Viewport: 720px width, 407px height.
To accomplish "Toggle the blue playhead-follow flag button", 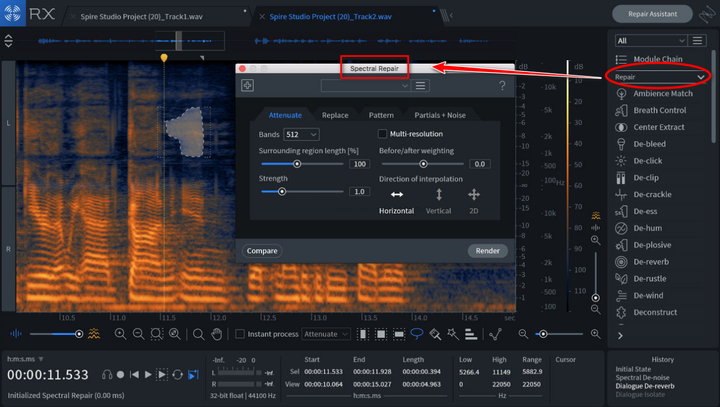I will [x=193, y=375].
